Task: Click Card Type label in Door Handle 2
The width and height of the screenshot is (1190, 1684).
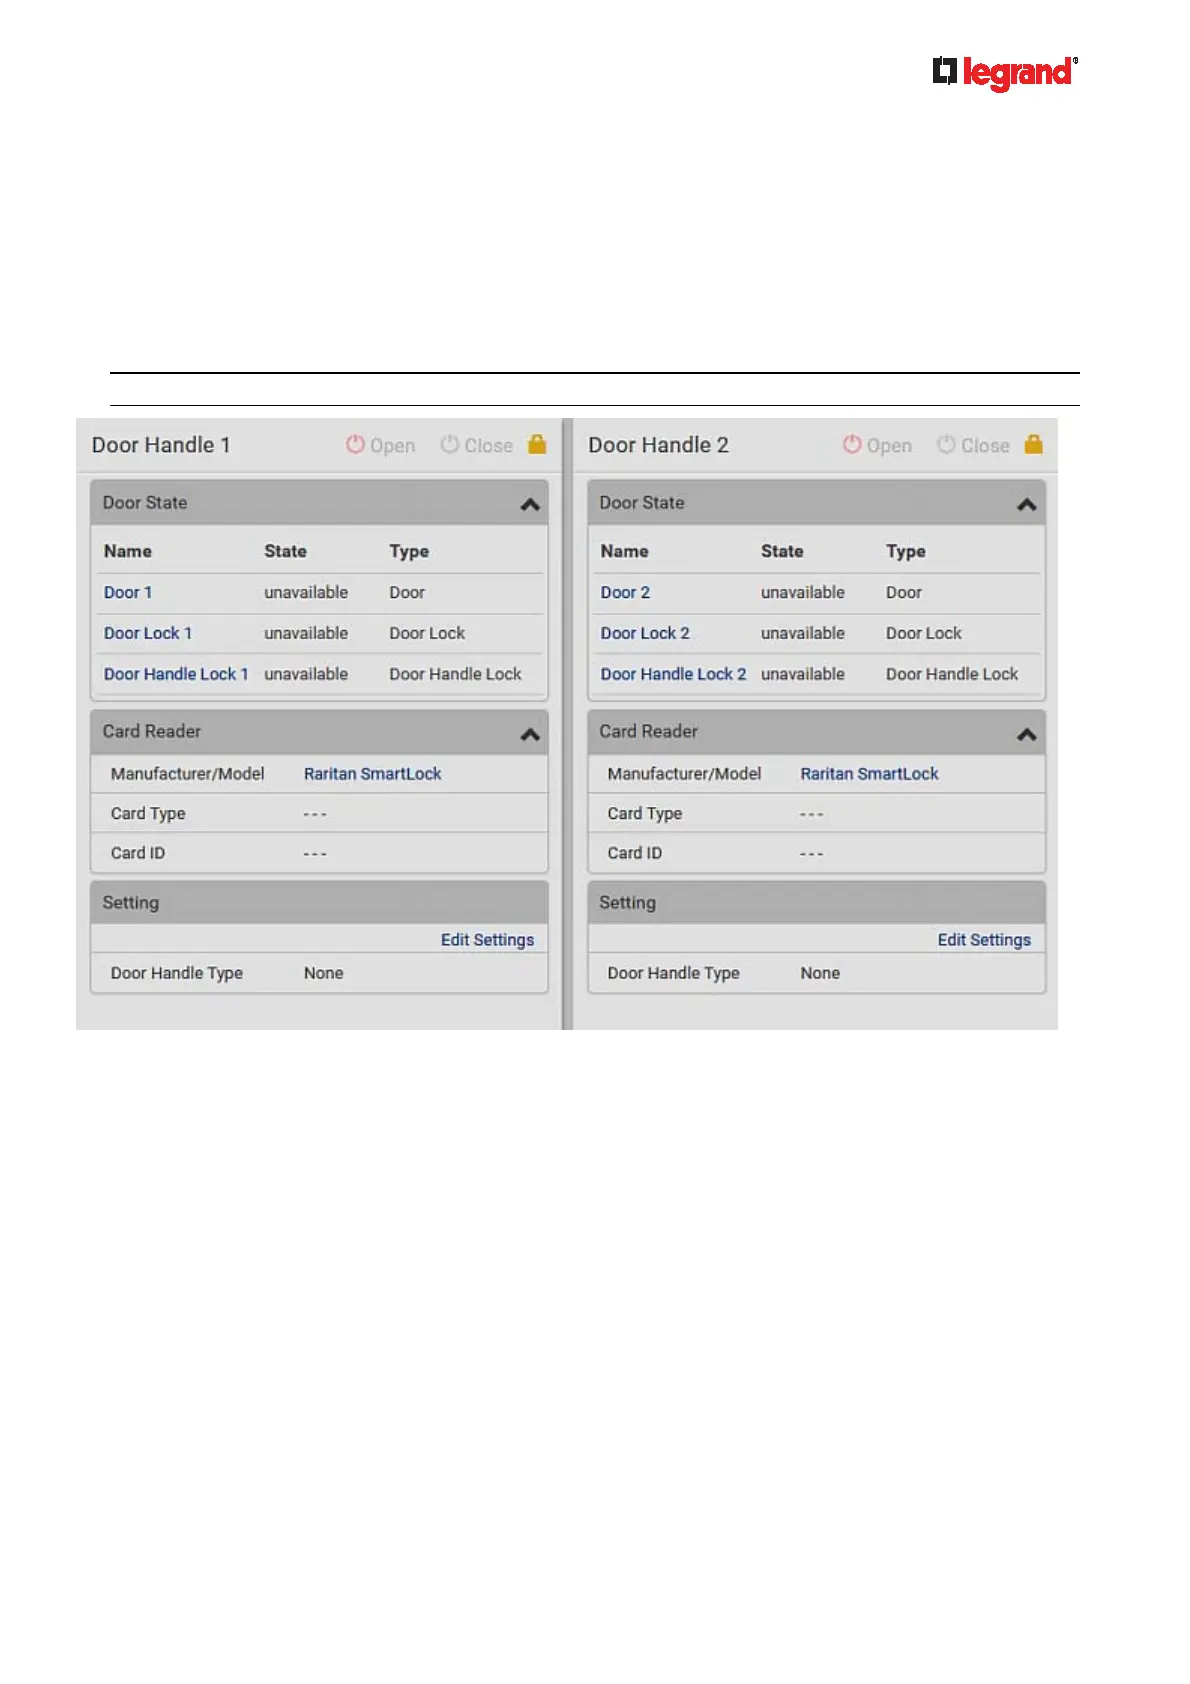Action: tap(645, 813)
